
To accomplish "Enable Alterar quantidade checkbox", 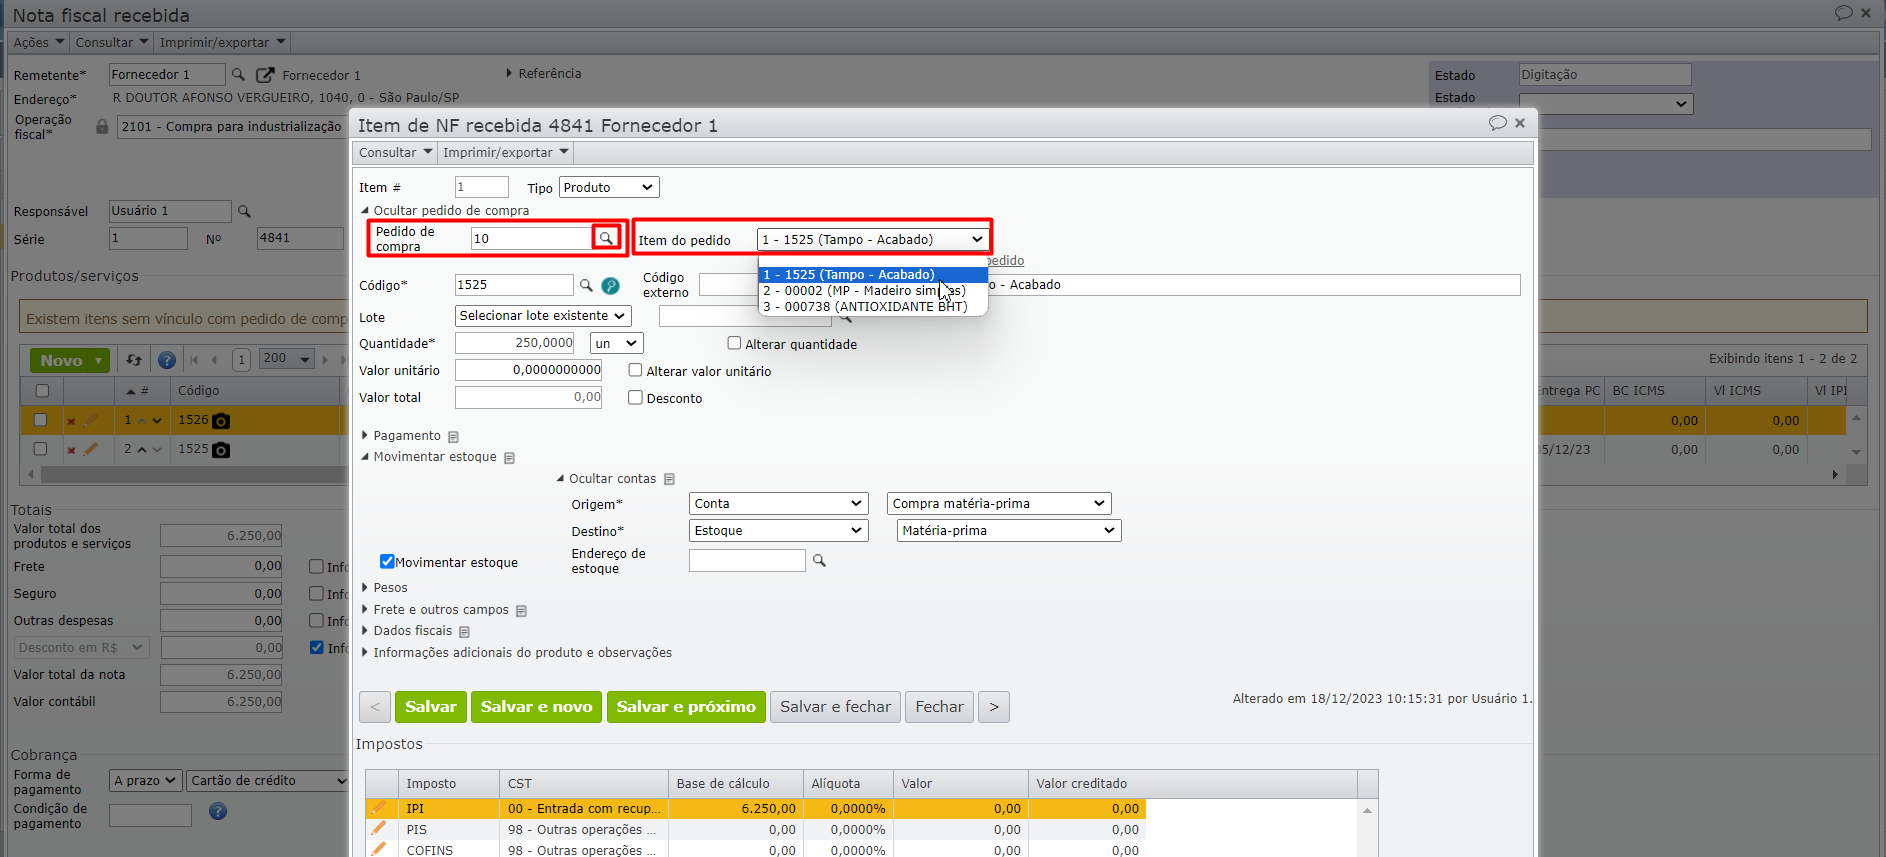I will 734,343.
